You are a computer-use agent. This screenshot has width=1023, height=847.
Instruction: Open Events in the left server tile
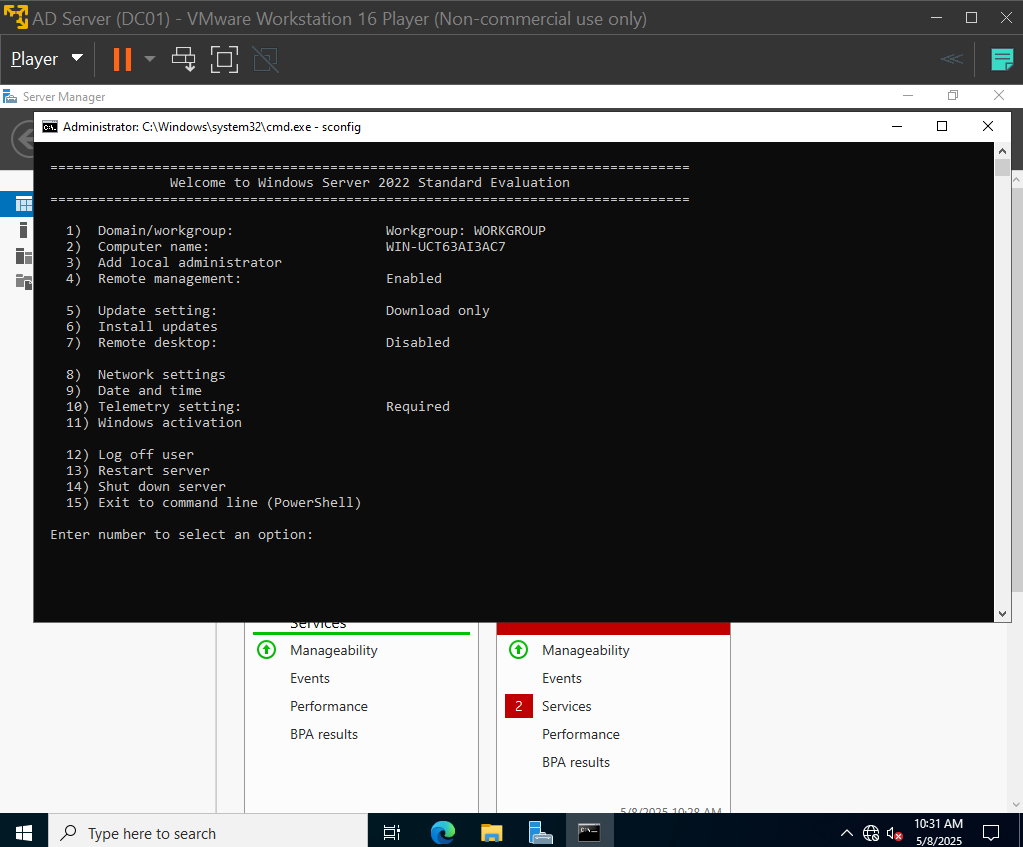310,679
